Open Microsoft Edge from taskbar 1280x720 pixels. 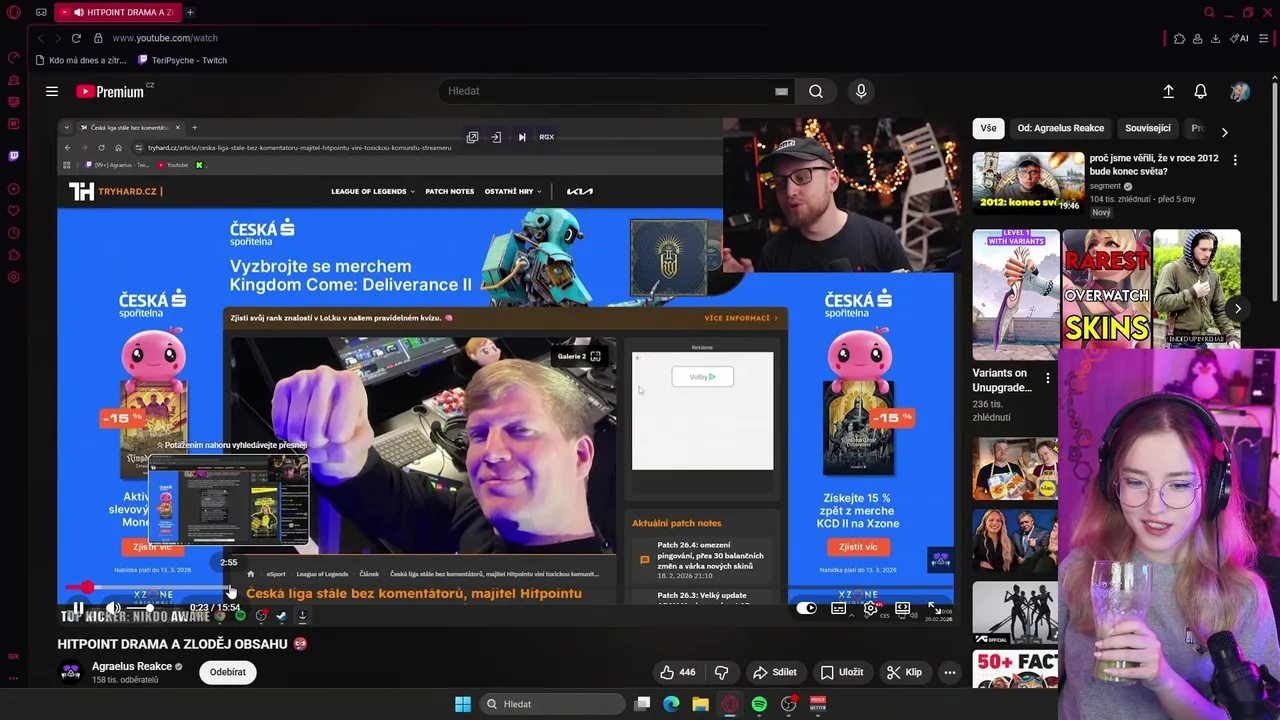pyautogui.click(x=671, y=704)
